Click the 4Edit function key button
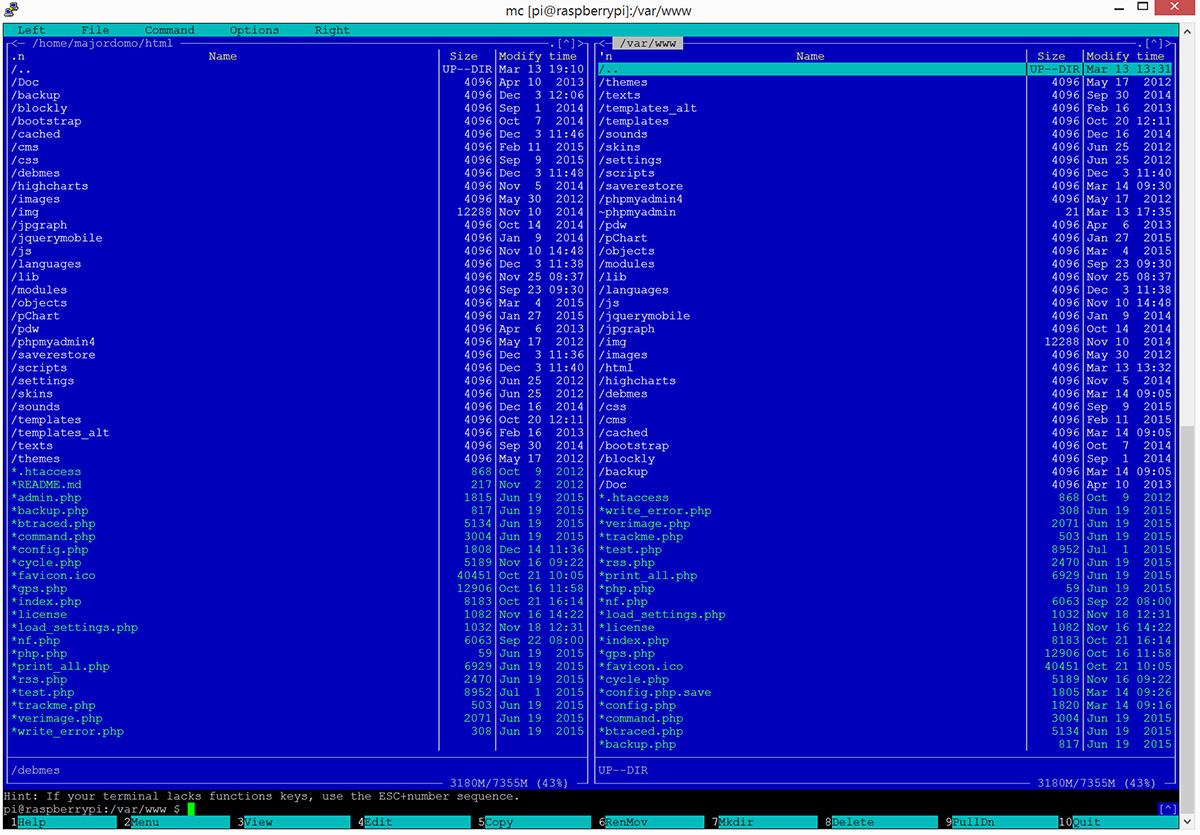The height and width of the screenshot is (835, 1200). (415, 822)
